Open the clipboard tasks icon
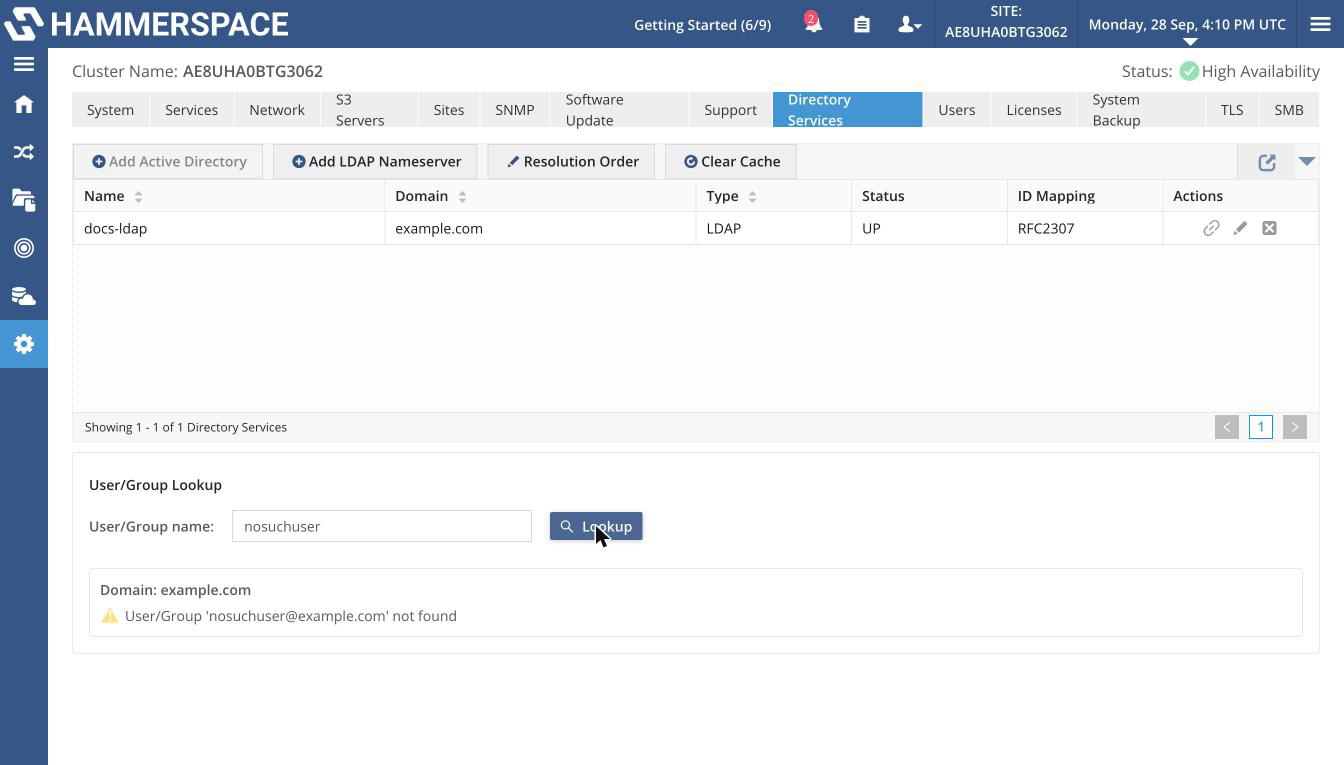The image size is (1344, 765). click(861, 24)
